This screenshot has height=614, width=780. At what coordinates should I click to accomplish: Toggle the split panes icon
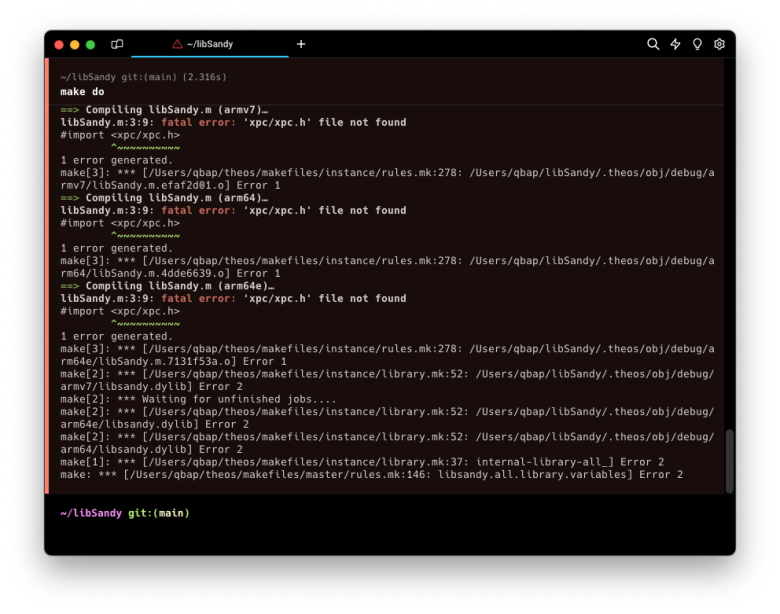click(x=117, y=44)
